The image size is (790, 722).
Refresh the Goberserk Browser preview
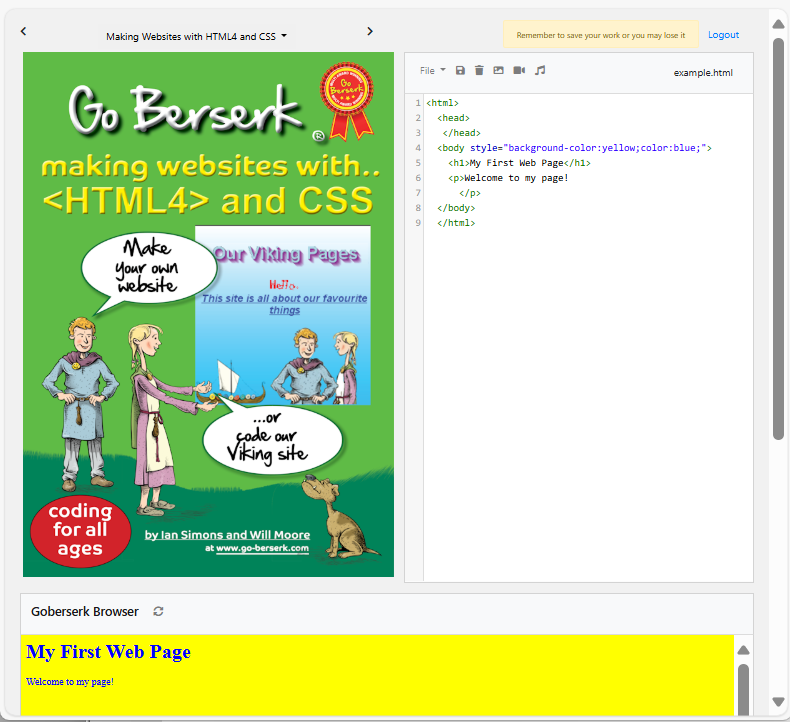(x=158, y=611)
